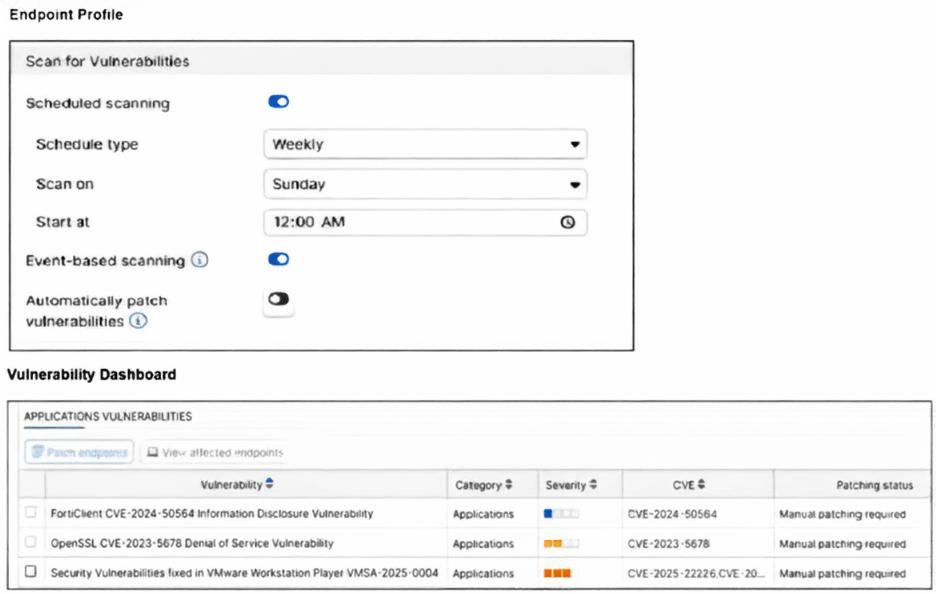Enable Automatically patch vulnerabilities toggle
Screen dimensions: 936x594
click(x=278, y=299)
